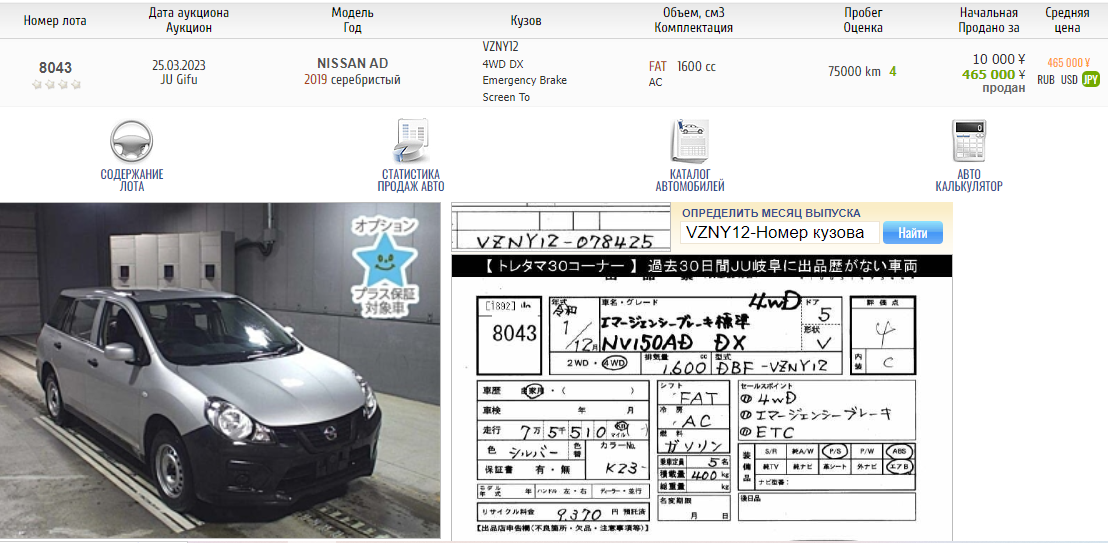Click the FAT transmission label

658,66
